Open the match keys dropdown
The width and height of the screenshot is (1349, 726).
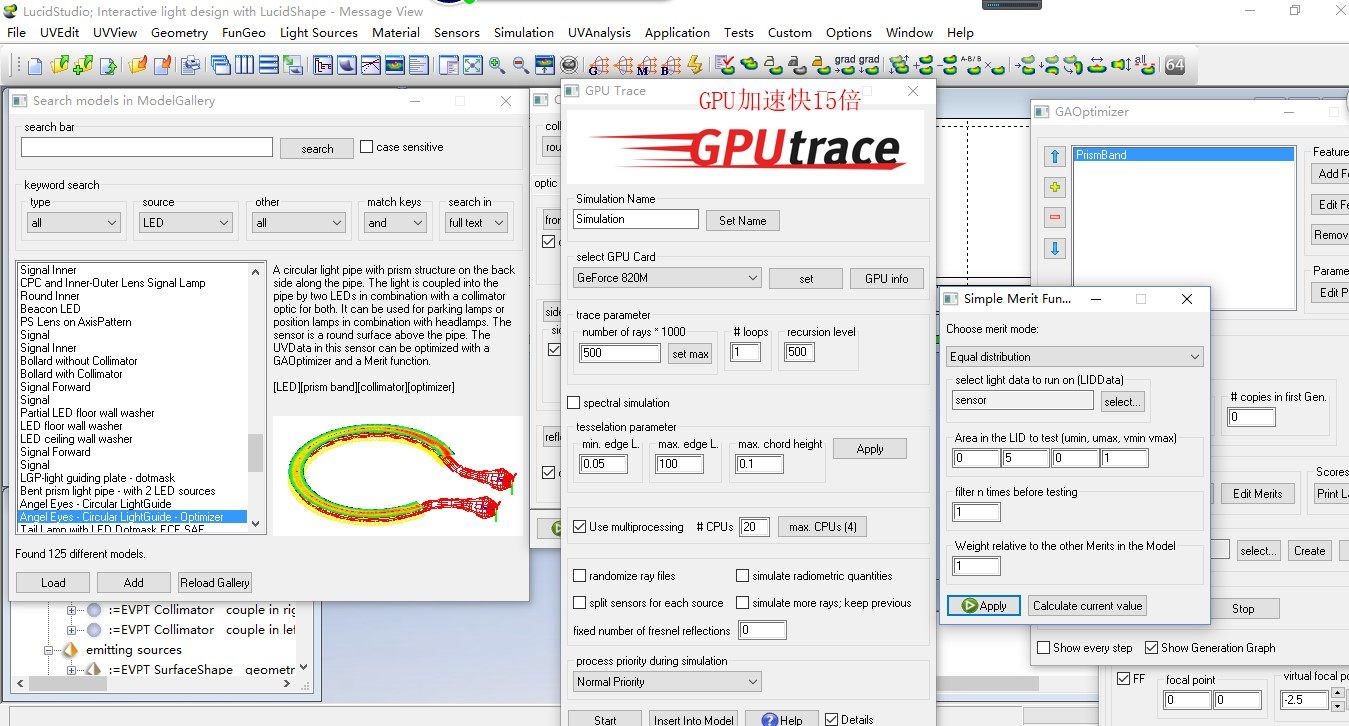coord(396,223)
